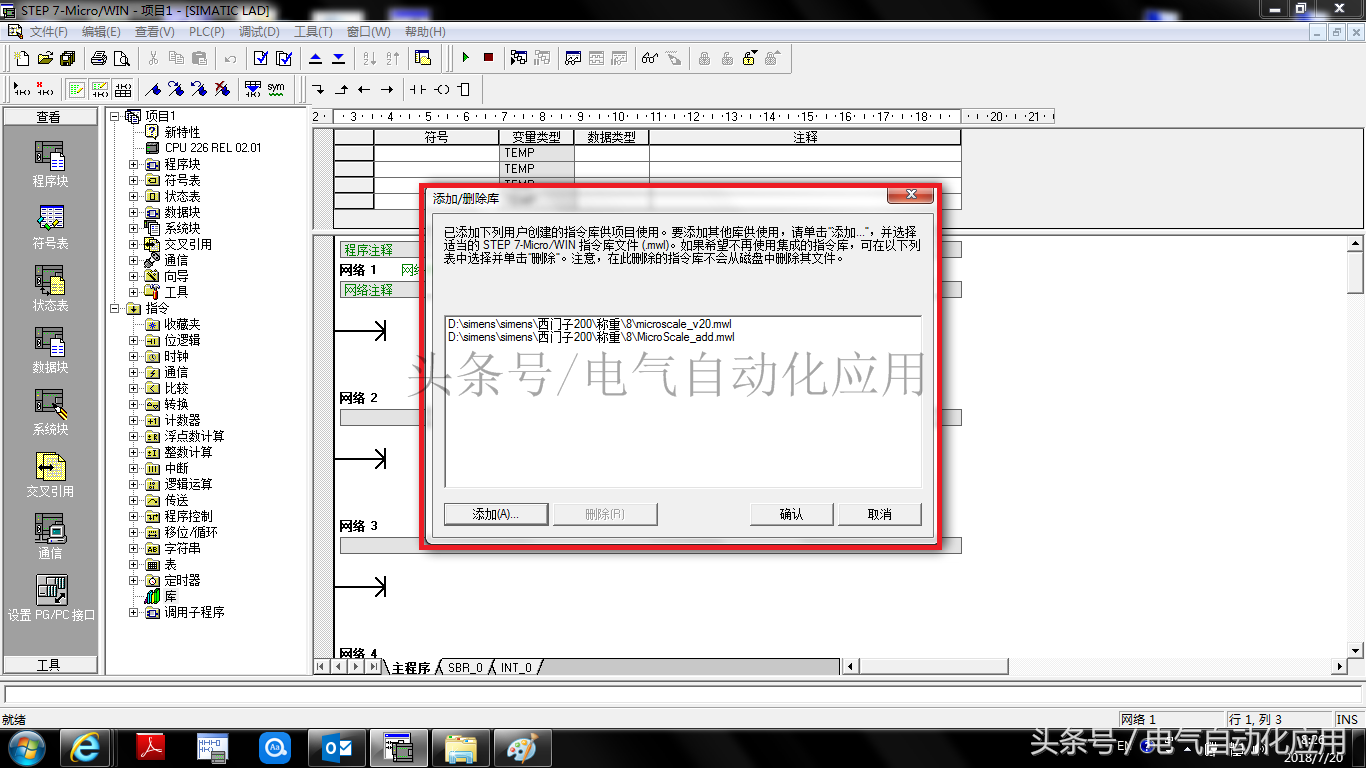Confirm the dialog with 确认

[791, 514]
